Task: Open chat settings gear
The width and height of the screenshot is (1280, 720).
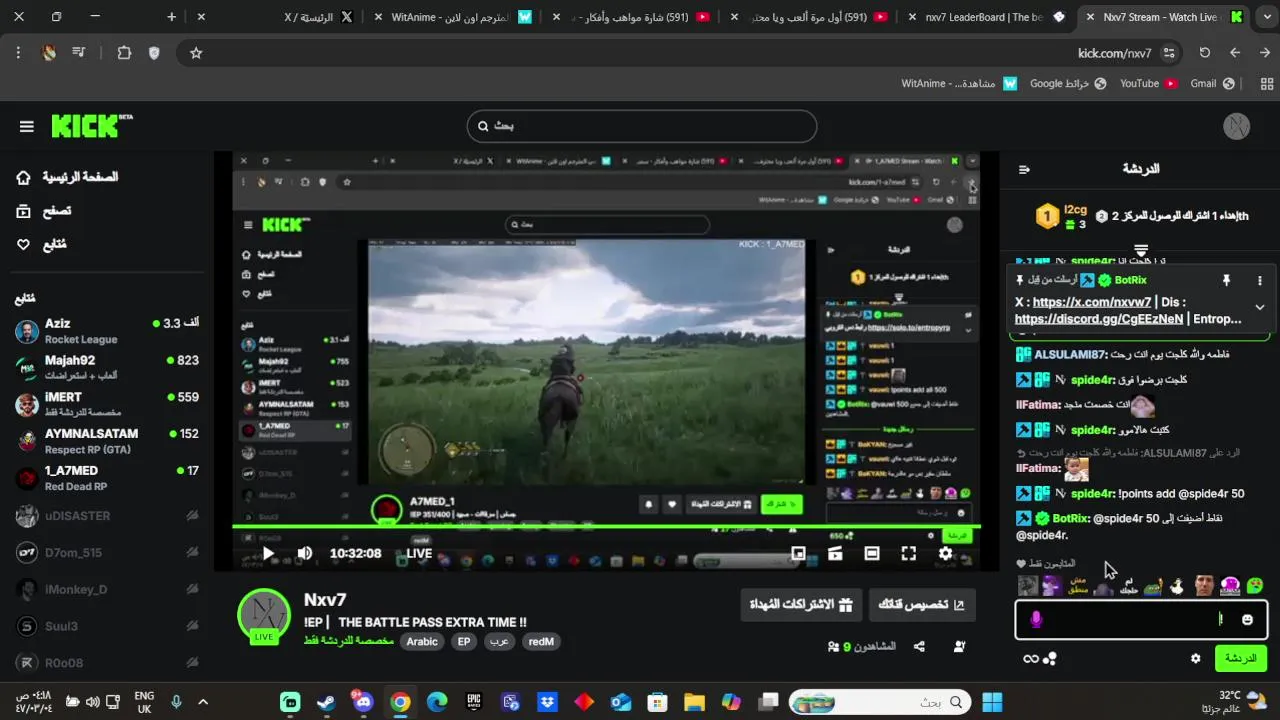Action: [1195, 658]
